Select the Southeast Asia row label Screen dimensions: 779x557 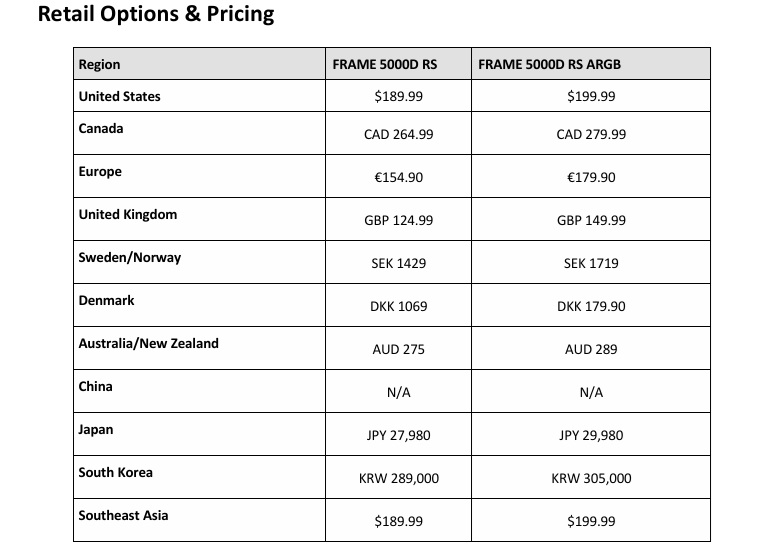(x=123, y=515)
